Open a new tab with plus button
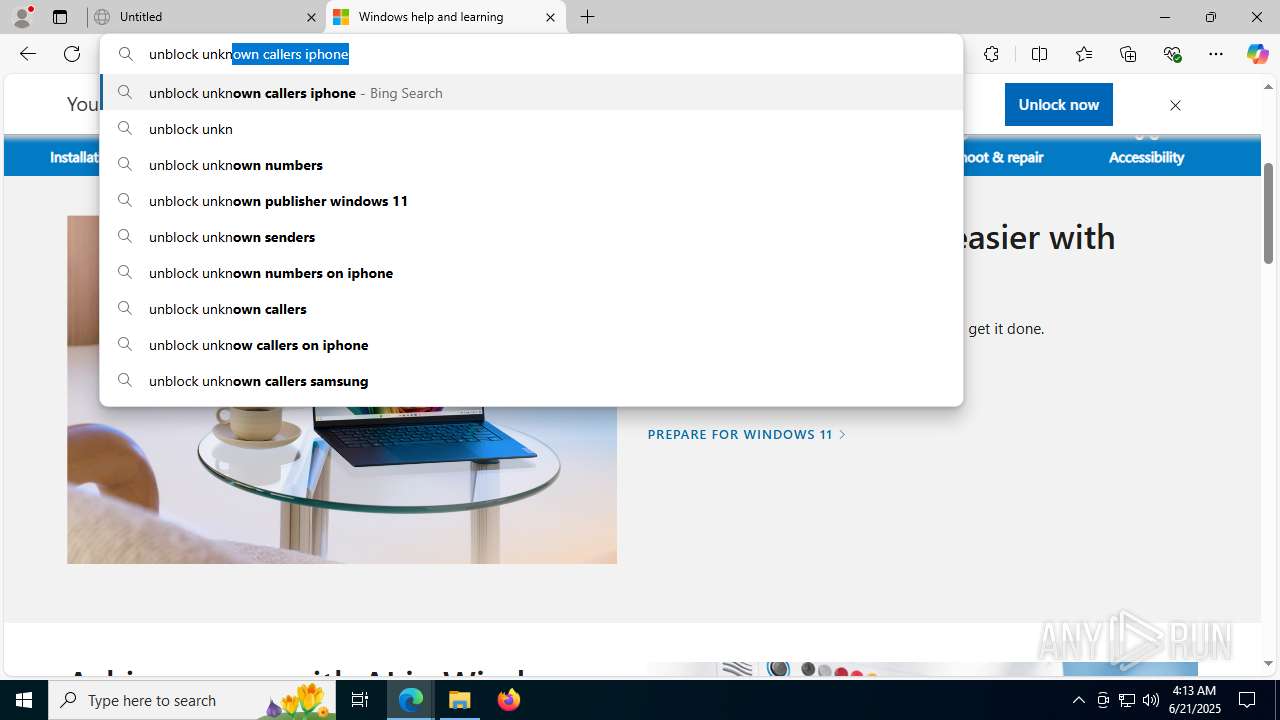The width and height of the screenshot is (1280, 720). point(588,17)
